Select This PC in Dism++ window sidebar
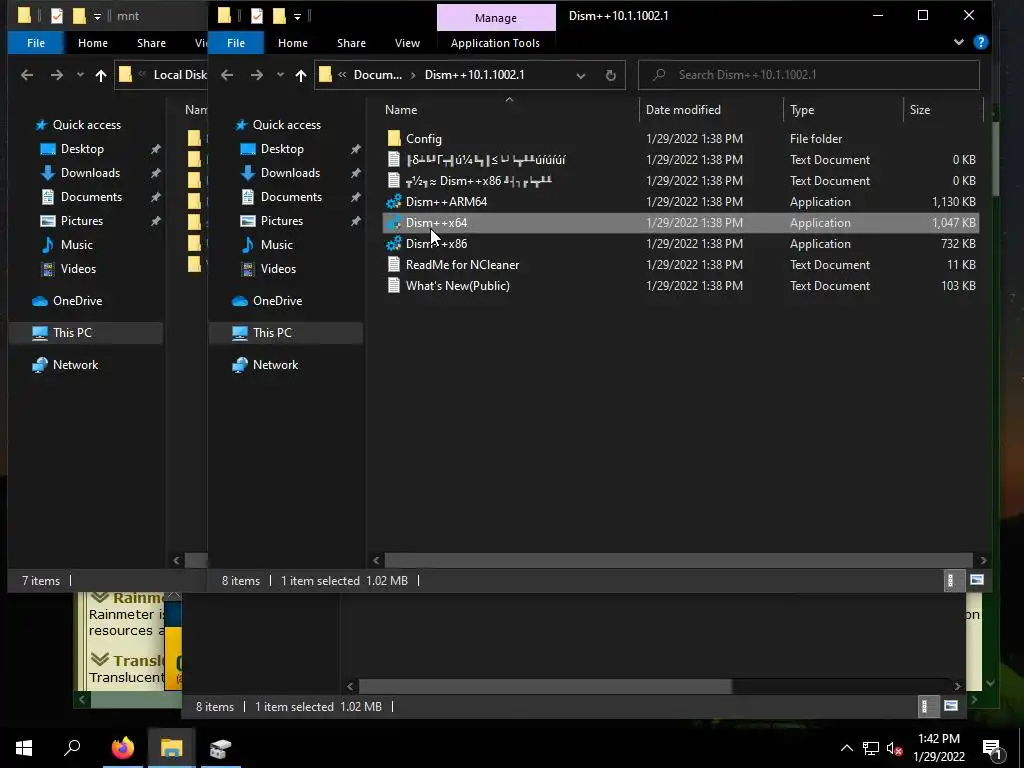The height and width of the screenshot is (768, 1024). click(x=286, y=332)
